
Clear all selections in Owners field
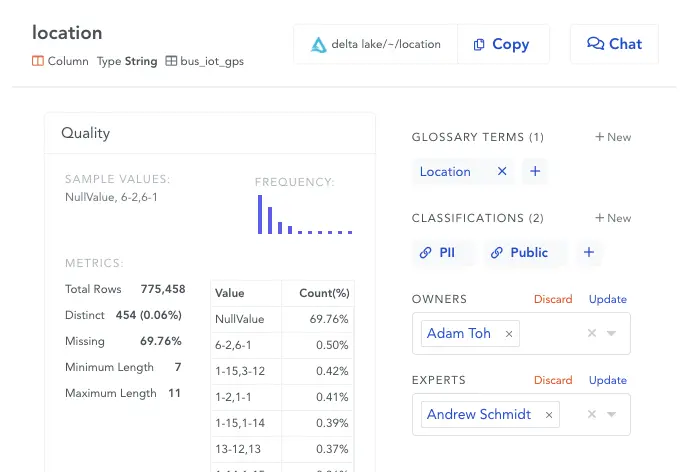592,333
